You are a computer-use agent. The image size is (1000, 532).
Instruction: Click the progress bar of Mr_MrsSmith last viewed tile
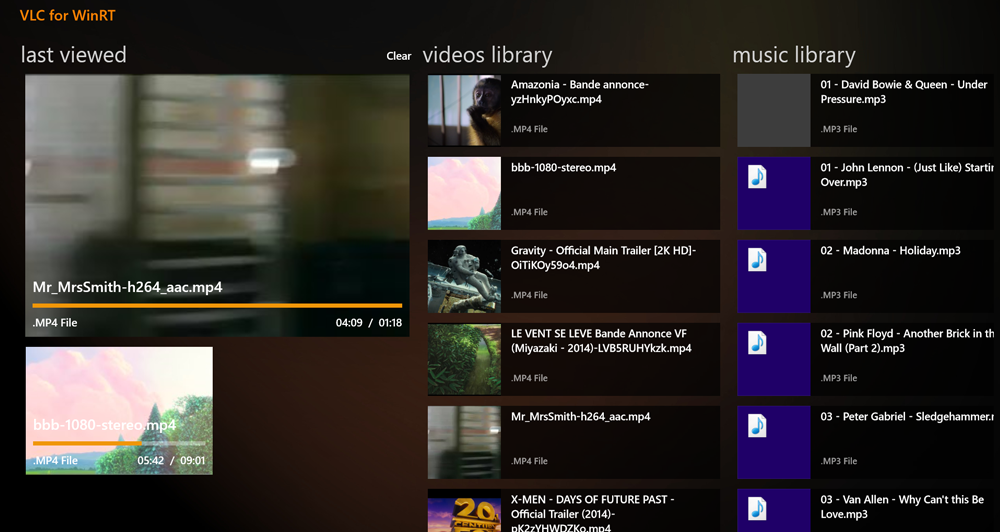[217, 306]
